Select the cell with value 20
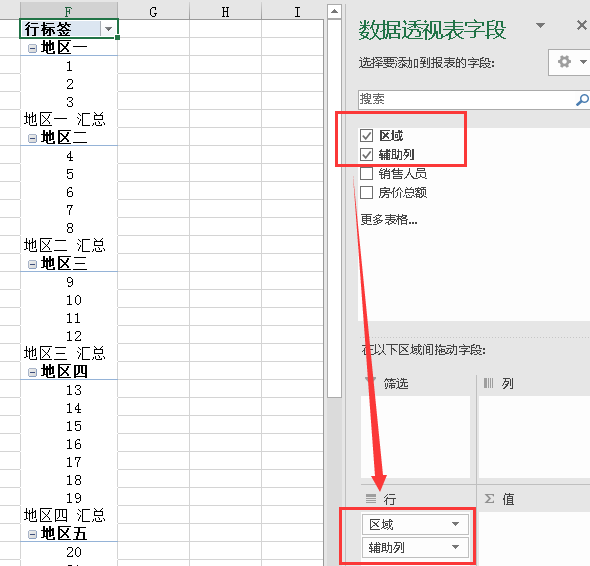590x566 pixels. click(x=69, y=552)
